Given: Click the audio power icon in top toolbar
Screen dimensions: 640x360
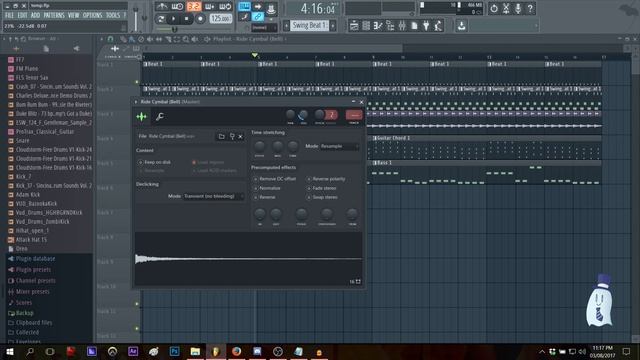Looking at the screenshot, I should click(x=494, y=8).
